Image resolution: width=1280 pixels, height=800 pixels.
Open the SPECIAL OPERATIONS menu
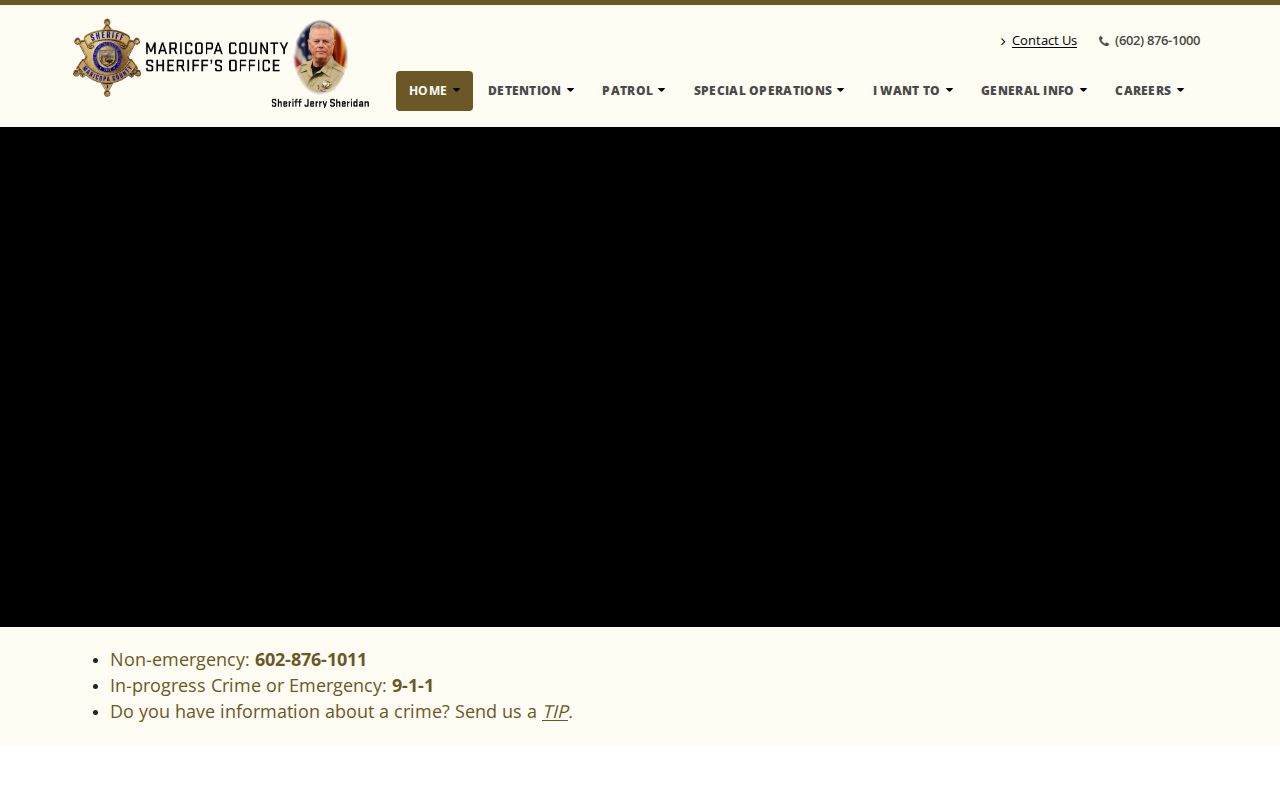768,91
